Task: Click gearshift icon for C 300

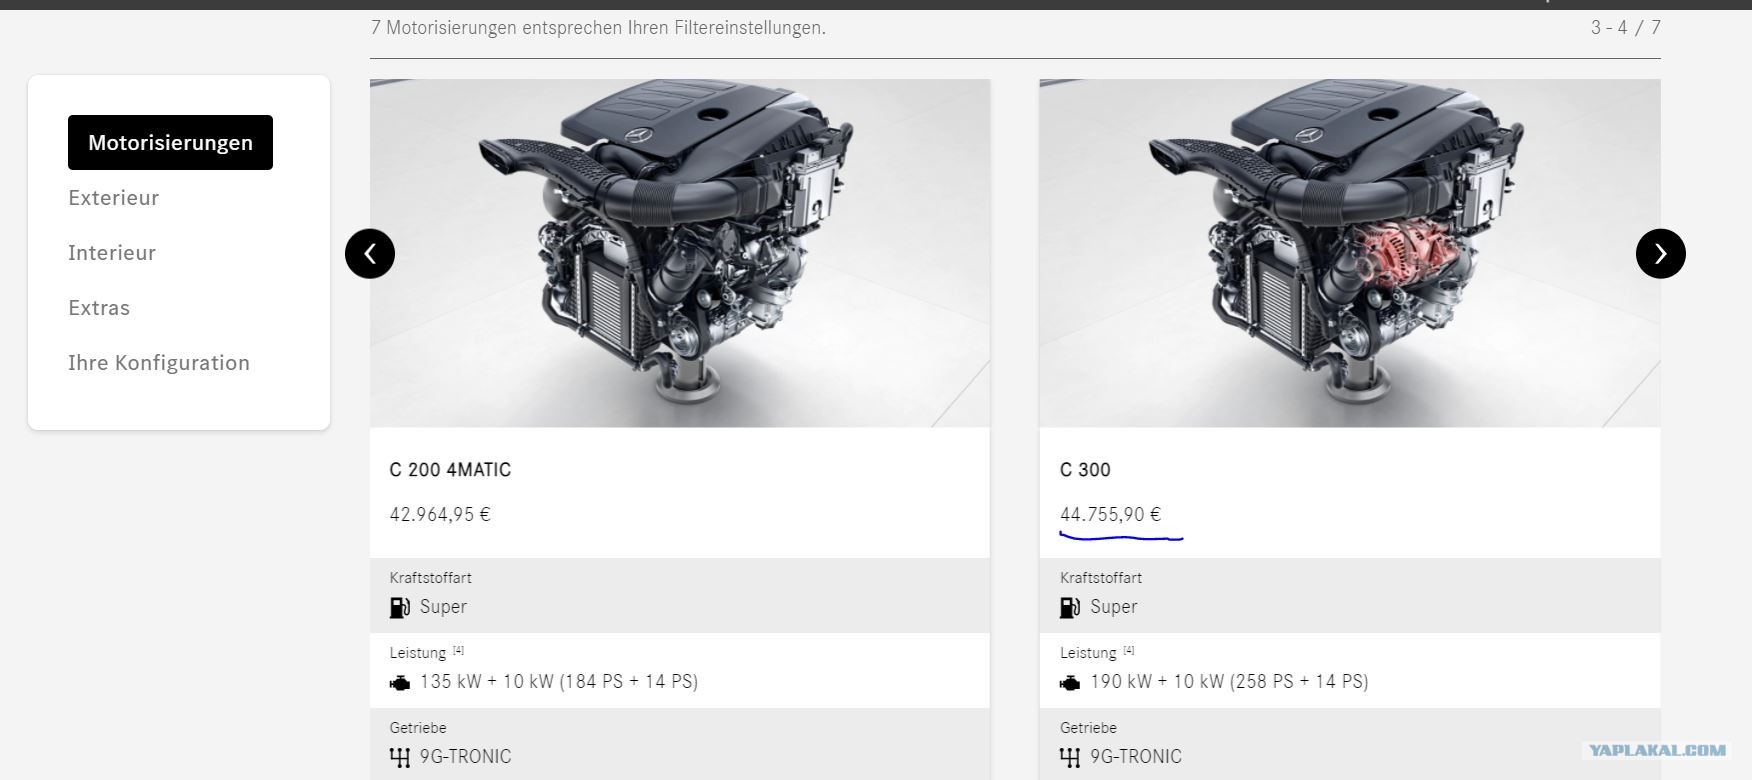Action: click(1070, 757)
